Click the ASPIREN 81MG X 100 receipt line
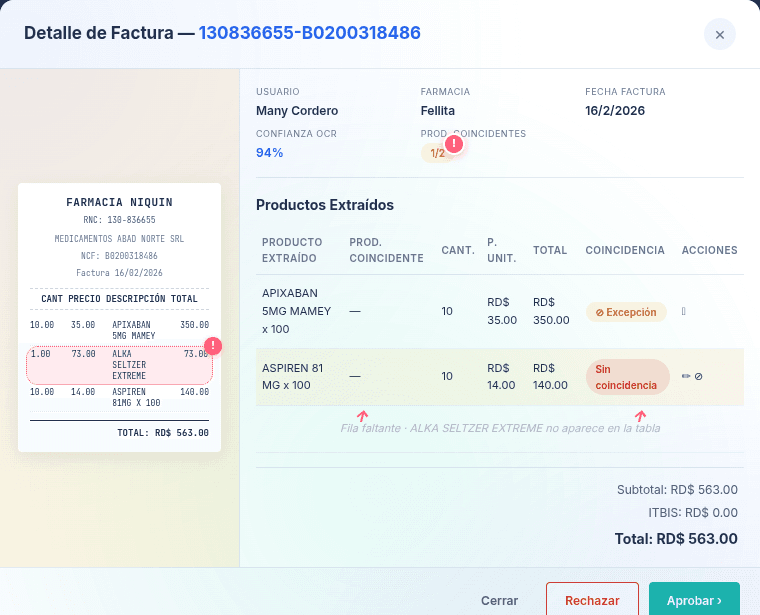 (119, 397)
